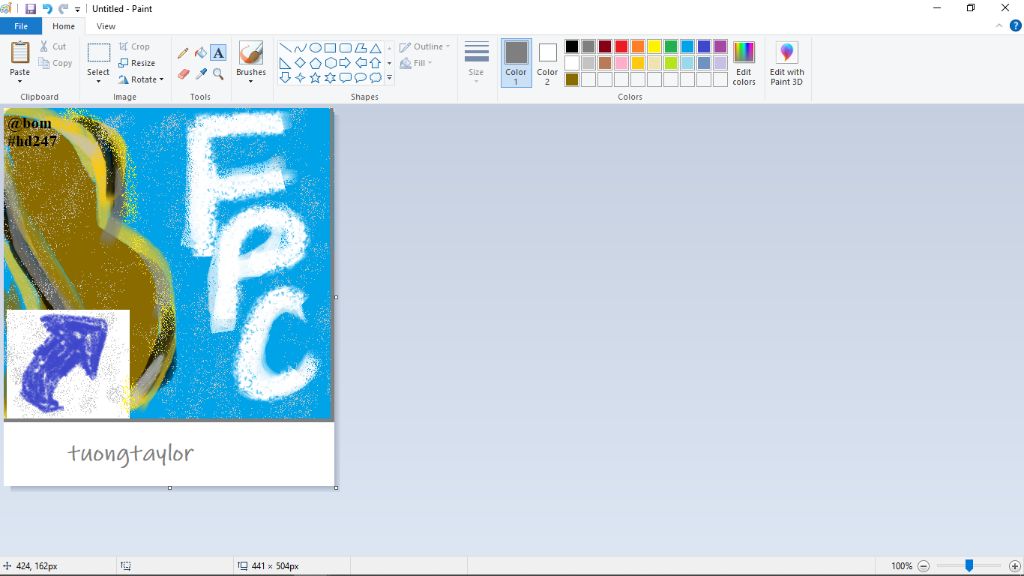Click the zoom out minus button
Image resolution: width=1024 pixels, height=576 pixels.
pyautogui.click(x=923, y=566)
